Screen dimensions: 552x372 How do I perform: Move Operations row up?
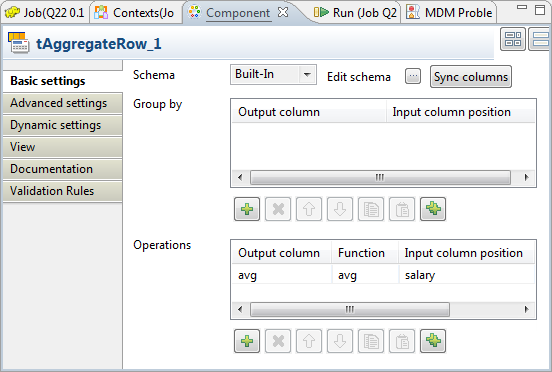[x=309, y=341]
